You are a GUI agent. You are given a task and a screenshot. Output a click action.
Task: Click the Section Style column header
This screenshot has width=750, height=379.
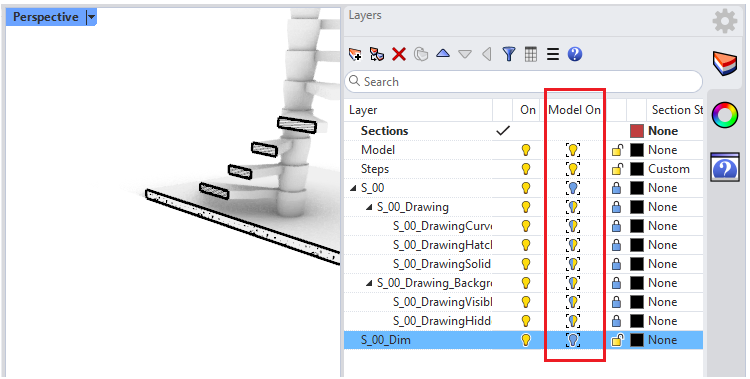click(677, 110)
